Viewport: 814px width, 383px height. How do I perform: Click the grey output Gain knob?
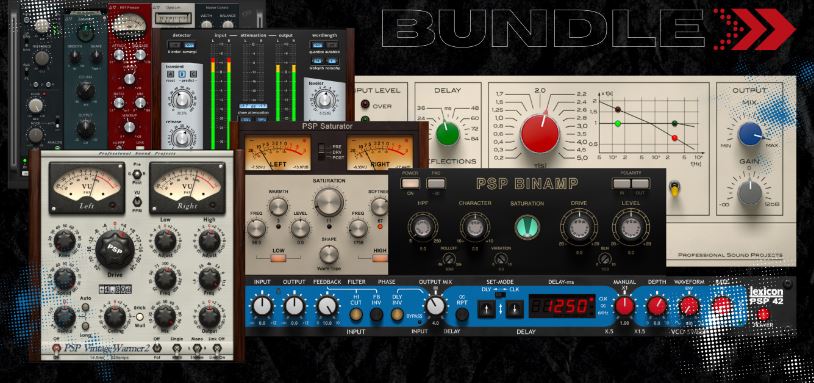click(750, 193)
